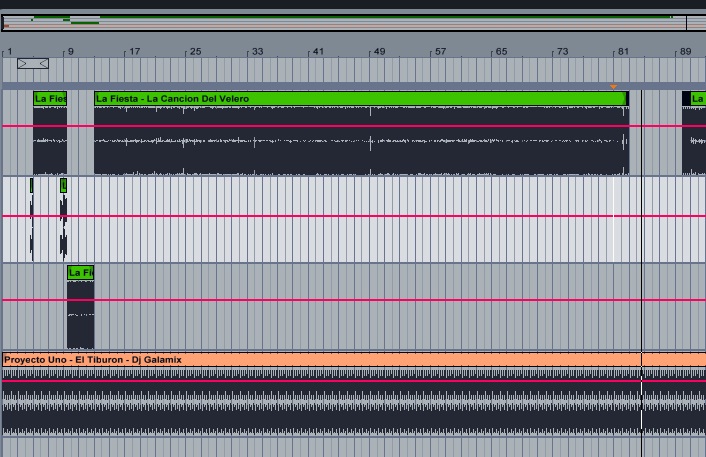Viewport: 706px width, 457px height.
Task: Click bar 65 in the beat ruler
Action: 502,51
